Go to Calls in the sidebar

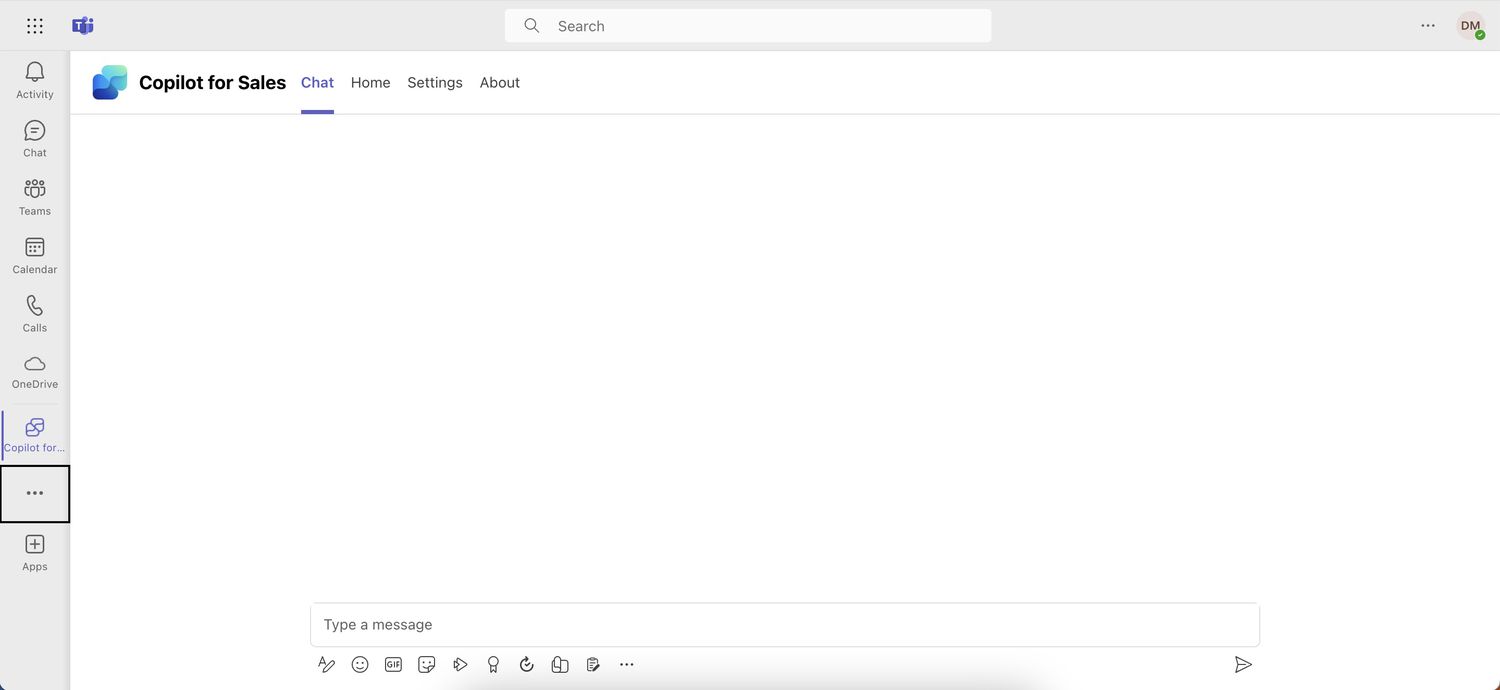pos(34,313)
